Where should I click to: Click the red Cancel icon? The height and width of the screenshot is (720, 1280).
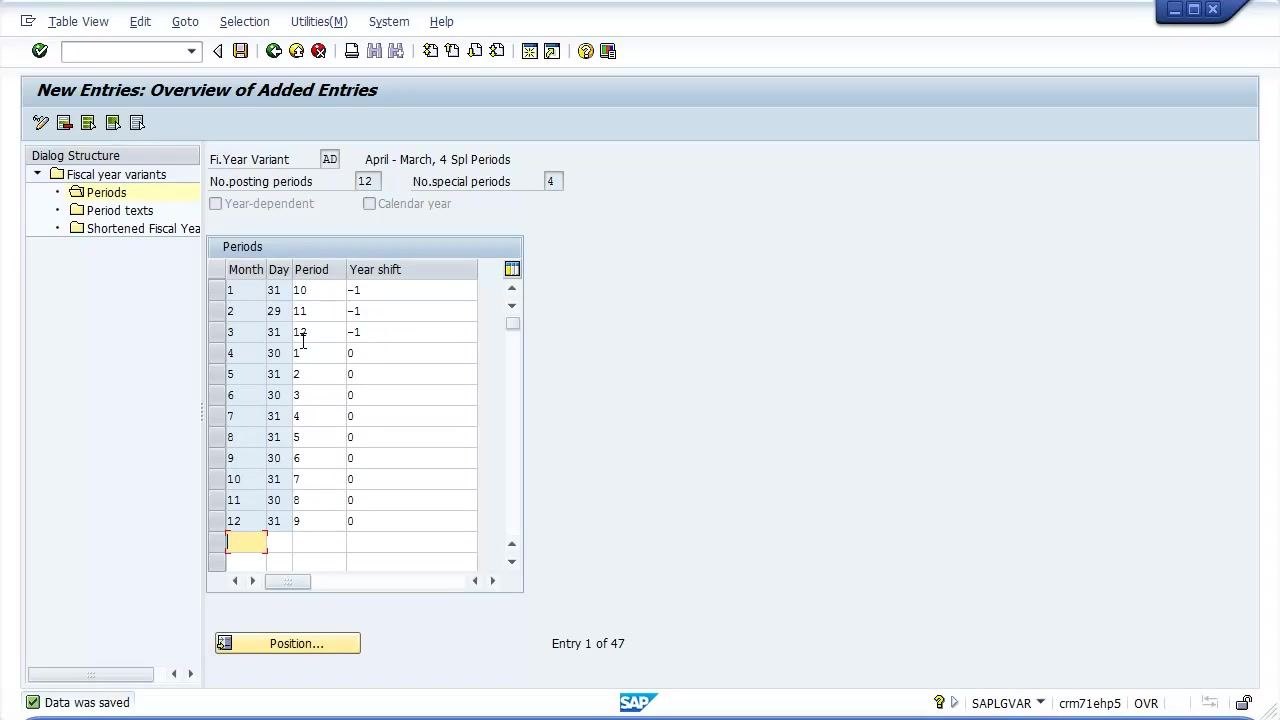point(319,51)
